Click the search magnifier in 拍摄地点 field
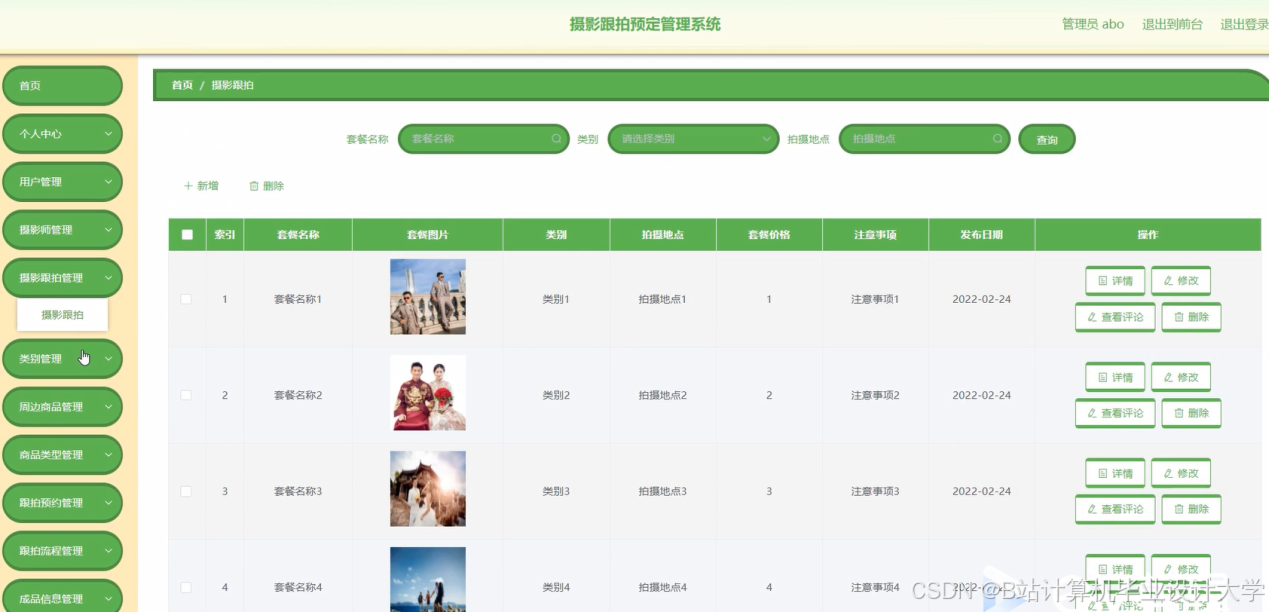1269x612 pixels. (x=997, y=139)
